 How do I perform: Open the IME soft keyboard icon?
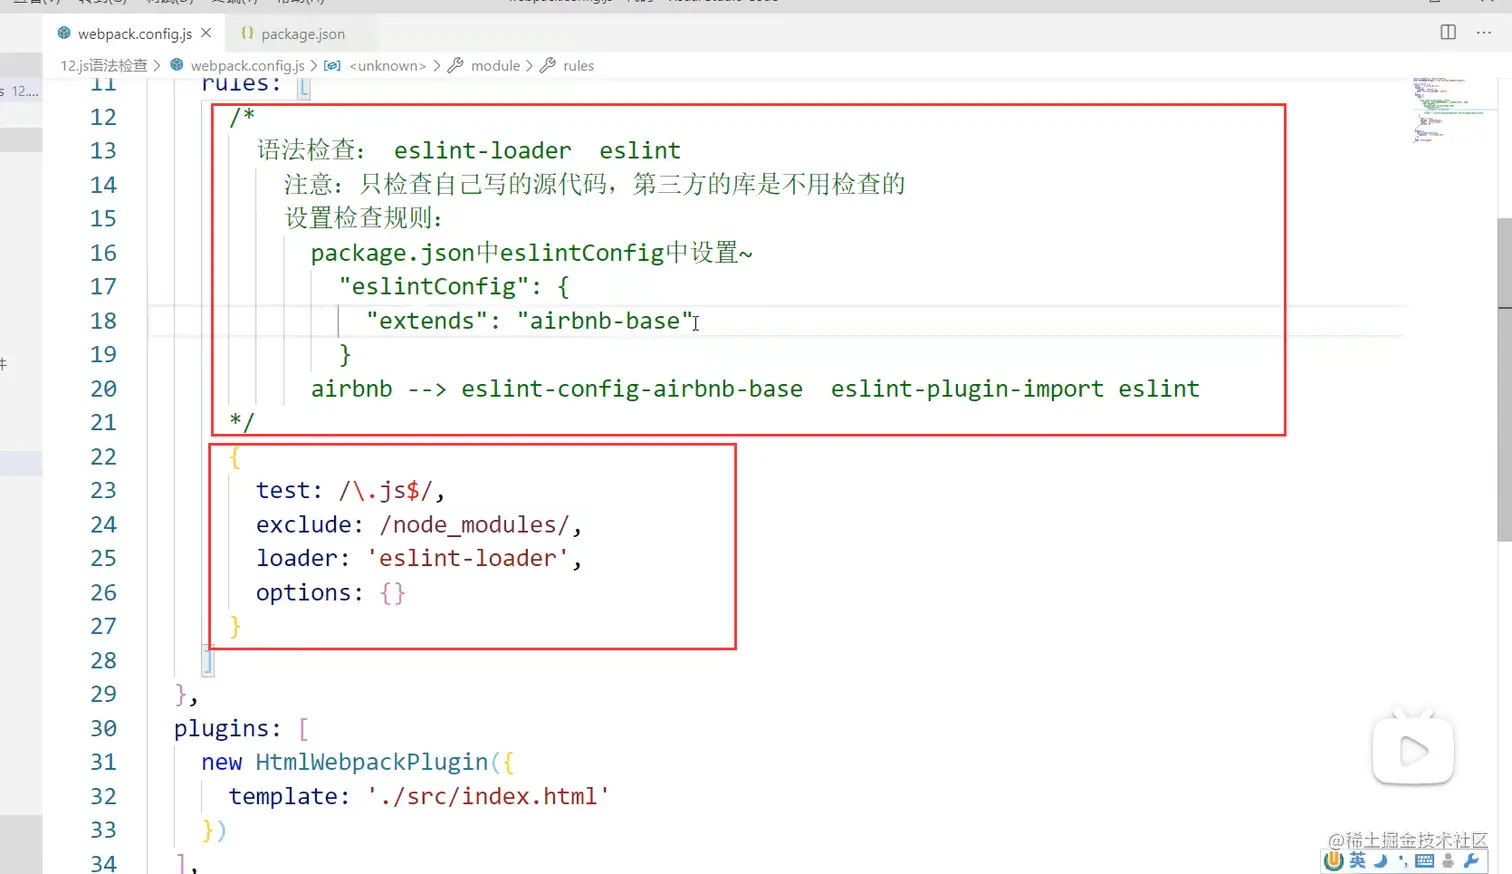[x=1425, y=861]
